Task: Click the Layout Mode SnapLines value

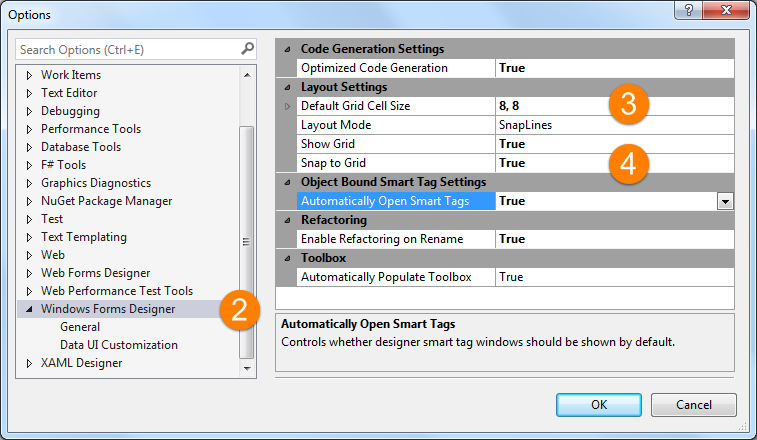Action: tap(525, 125)
